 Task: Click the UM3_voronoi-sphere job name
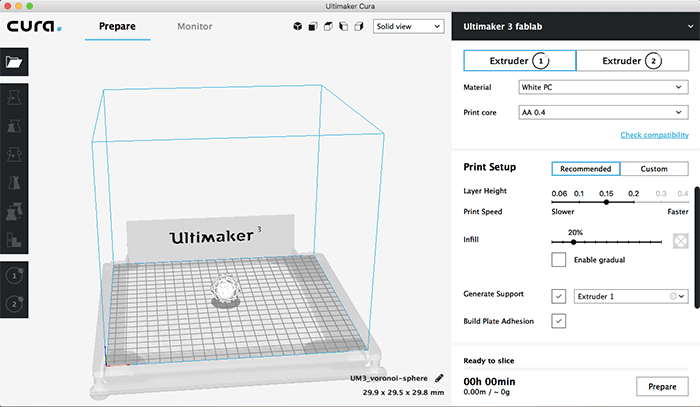388,378
